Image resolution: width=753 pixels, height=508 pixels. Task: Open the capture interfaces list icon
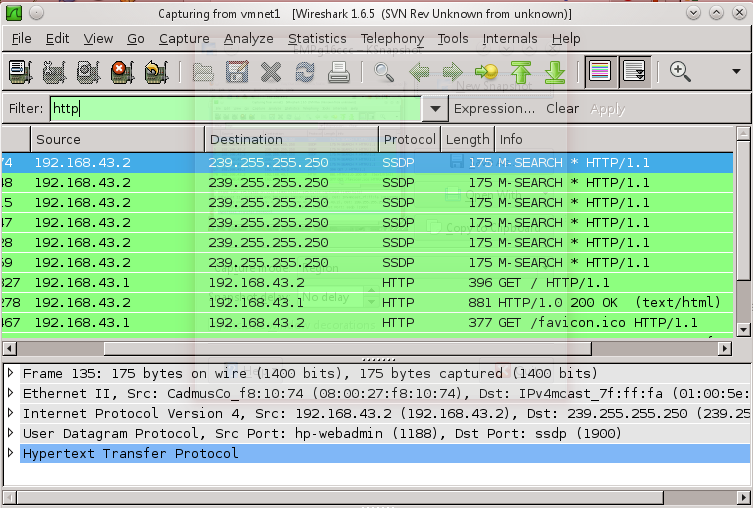(x=20, y=72)
